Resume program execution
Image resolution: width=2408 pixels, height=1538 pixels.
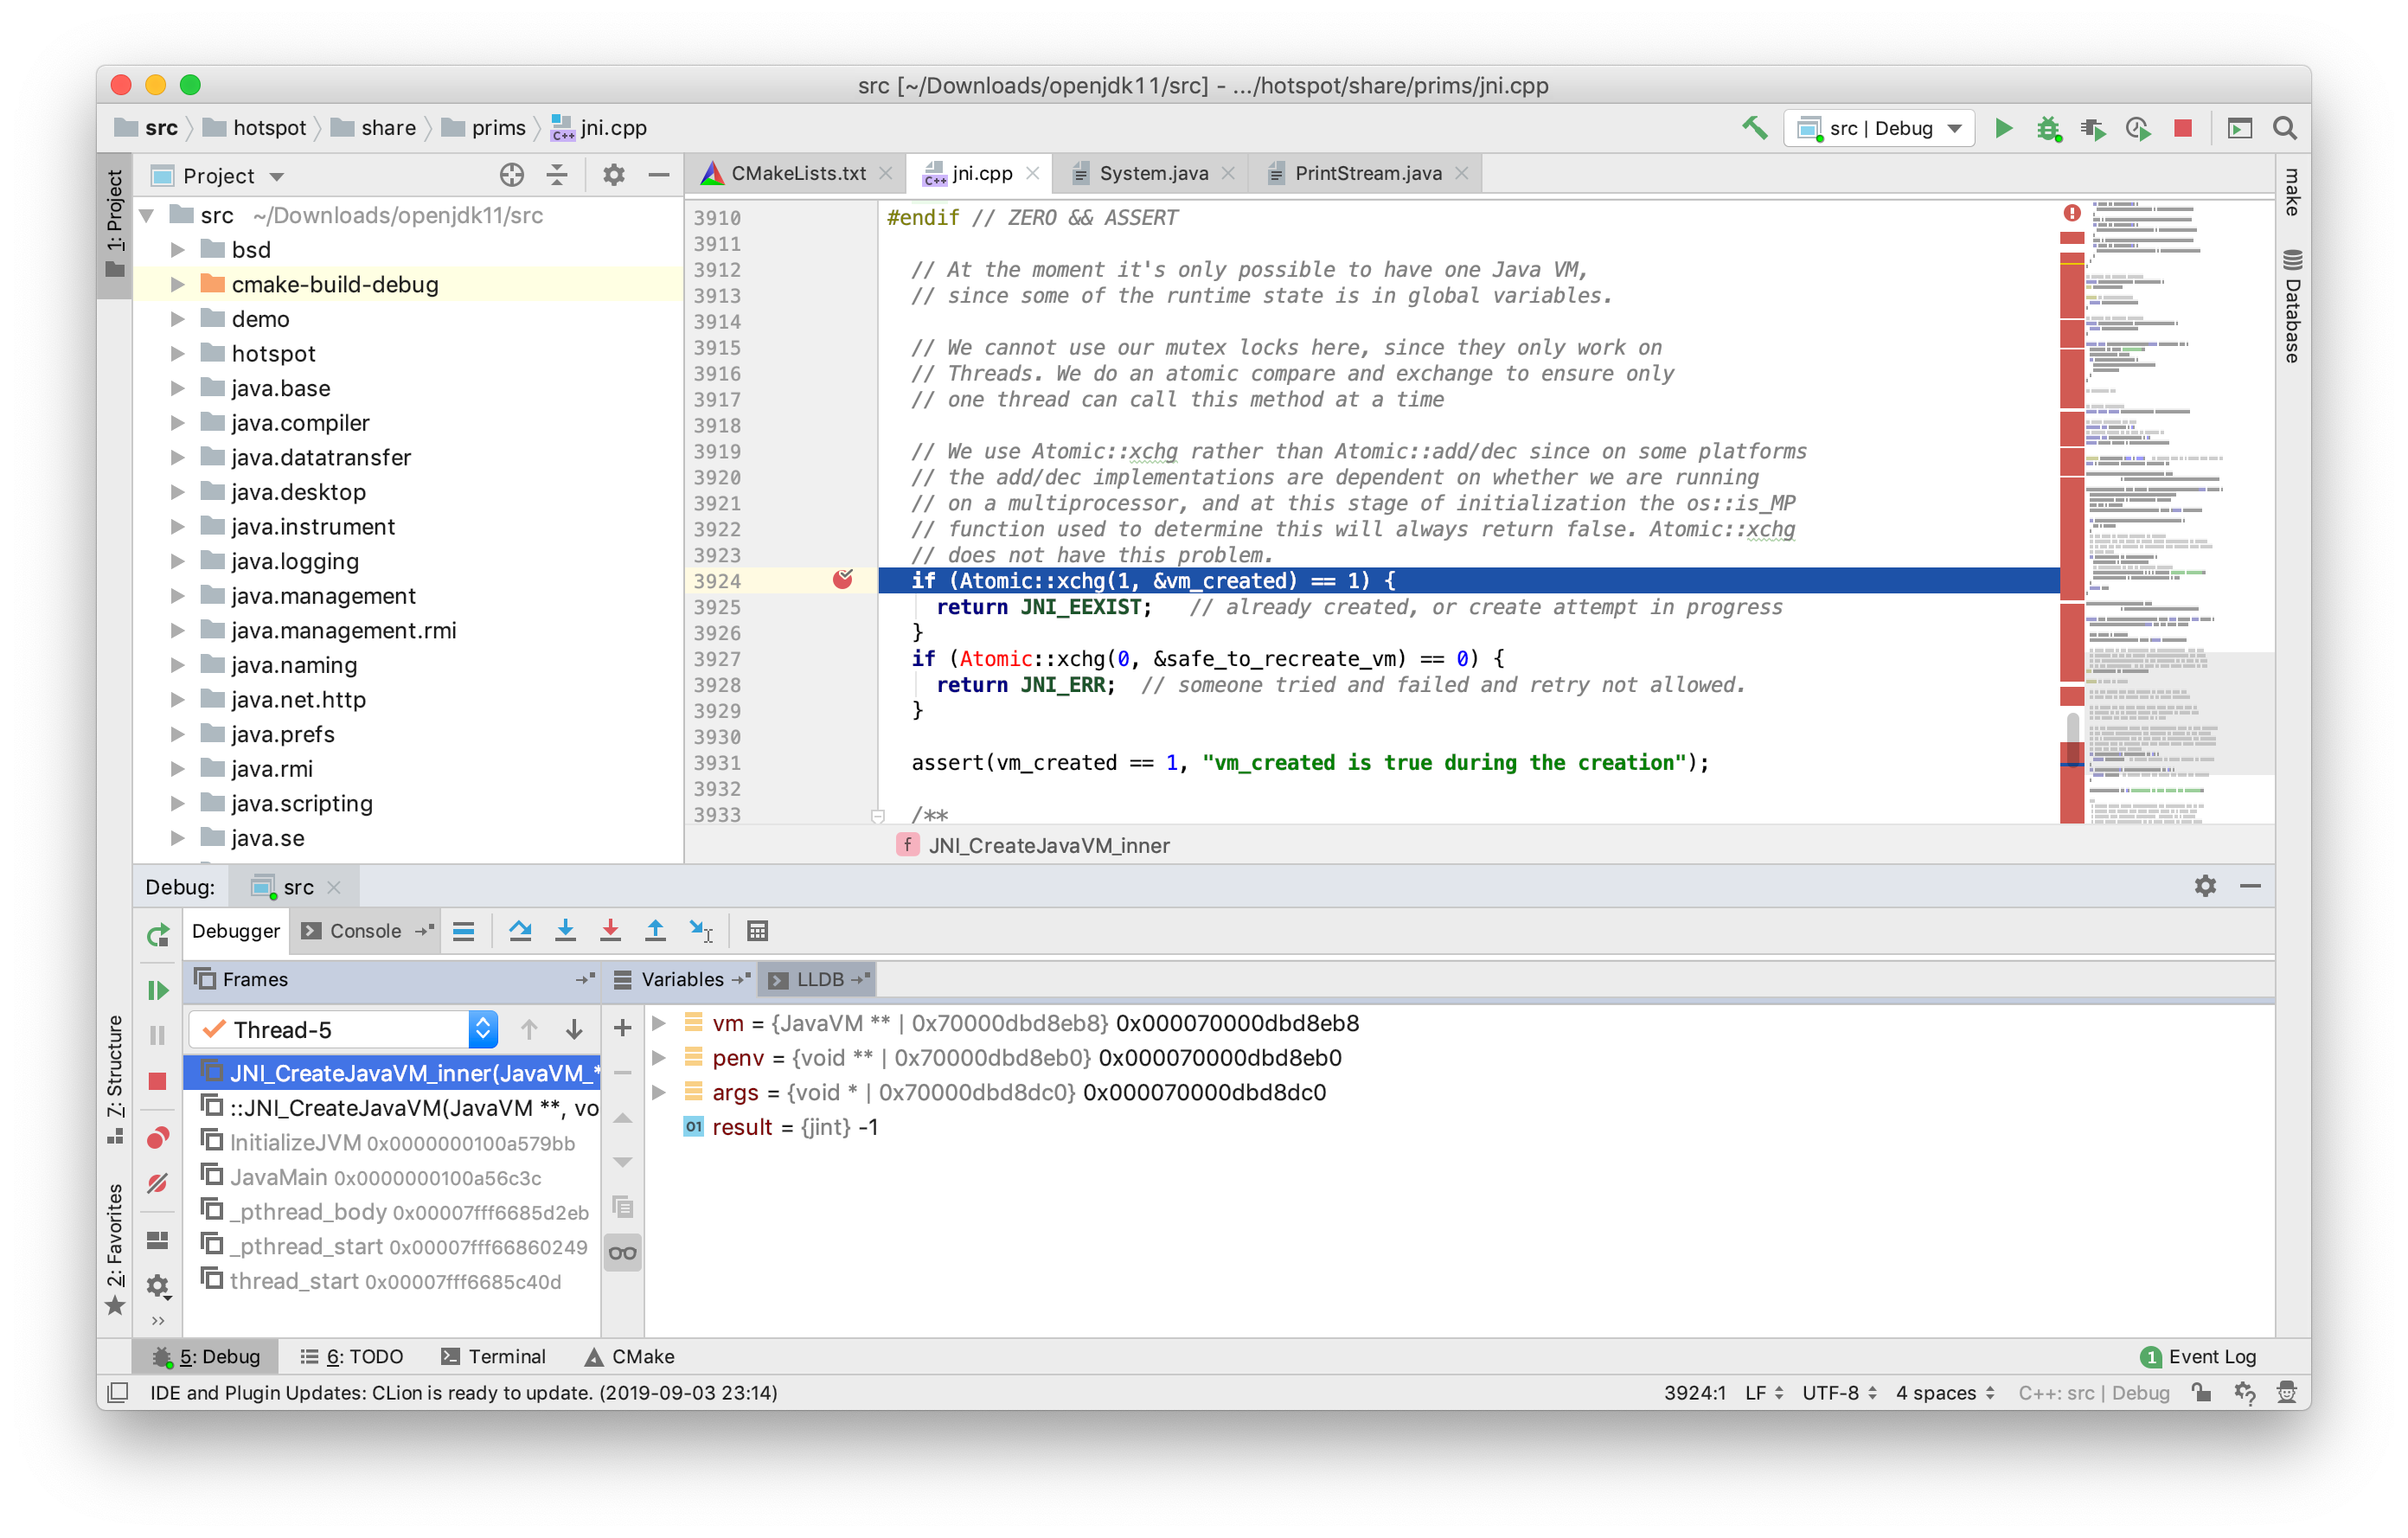tap(157, 990)
